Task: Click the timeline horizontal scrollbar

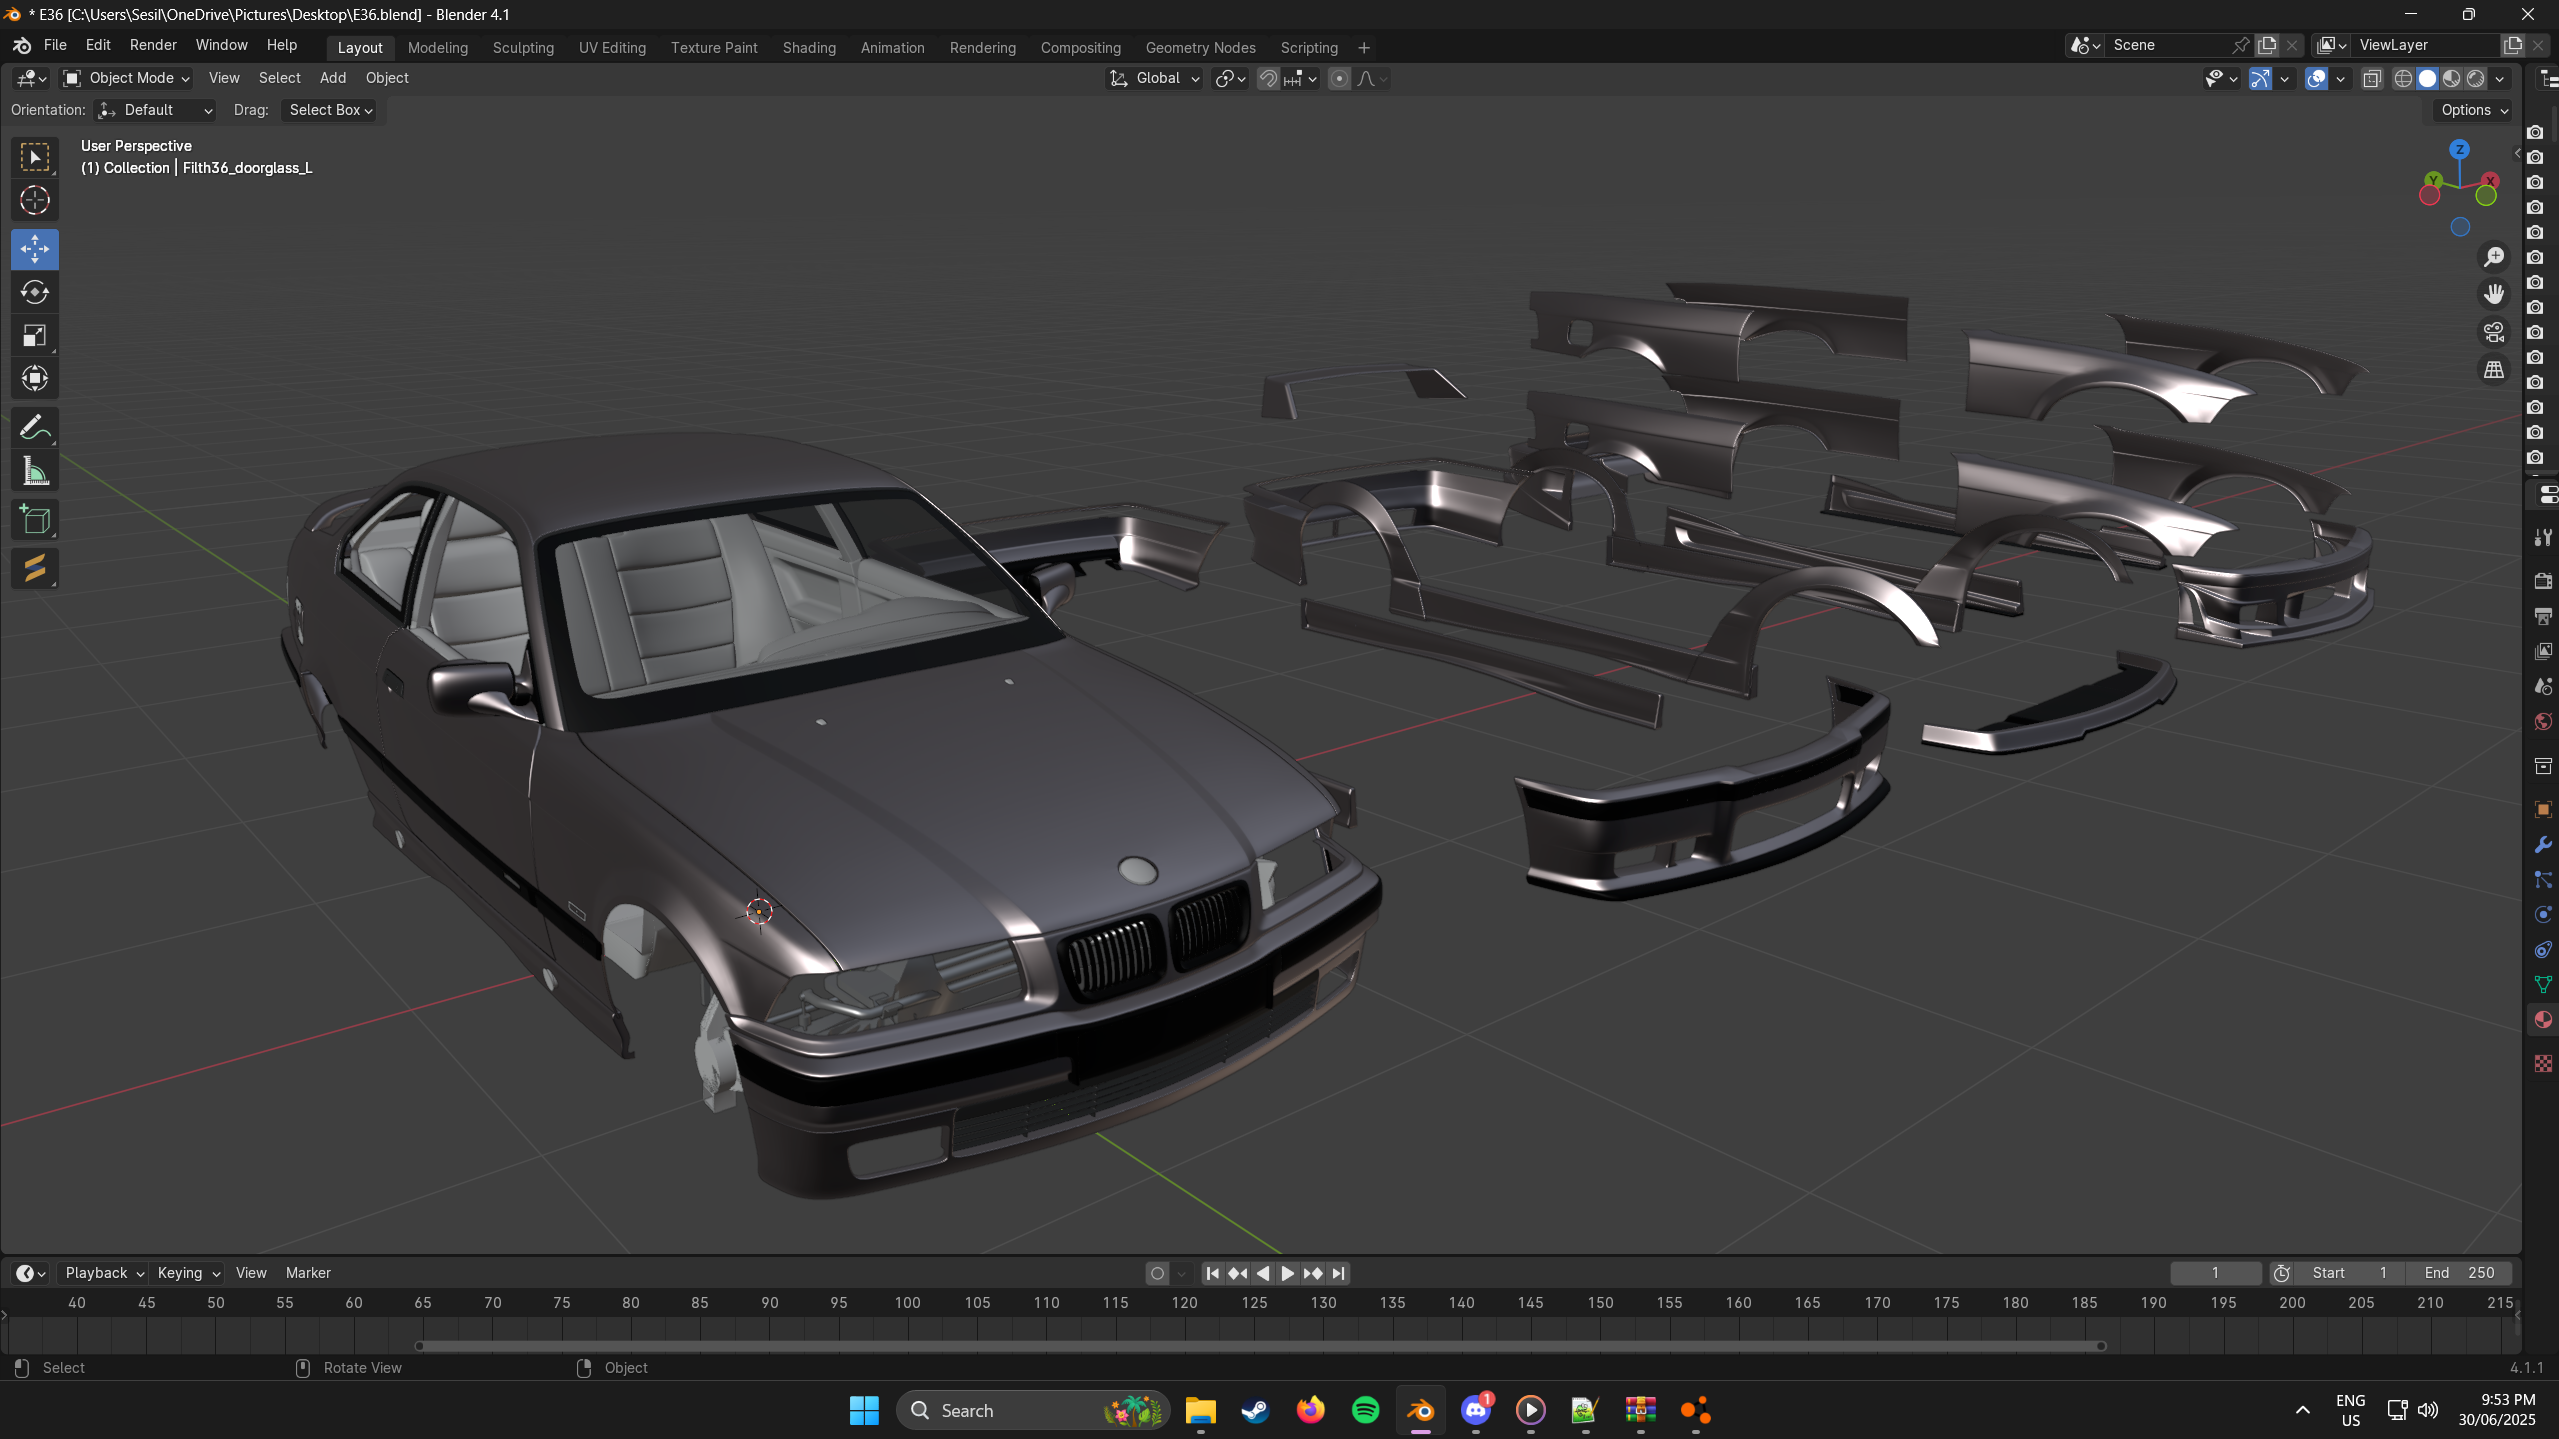Action: [1260, 1346]
